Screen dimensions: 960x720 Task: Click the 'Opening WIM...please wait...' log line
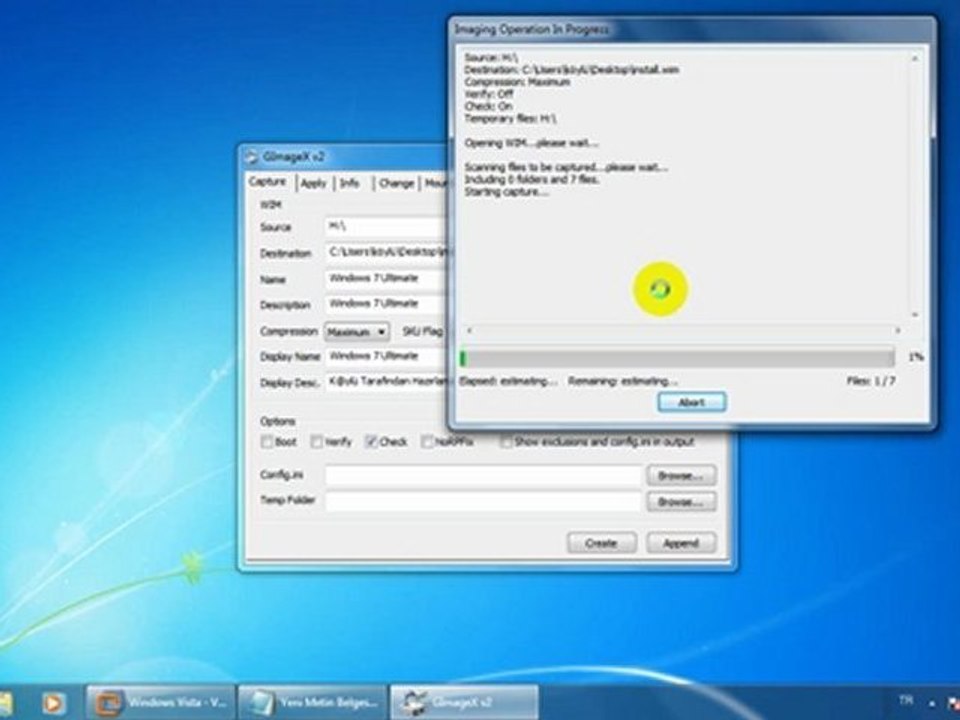(531, 143)
